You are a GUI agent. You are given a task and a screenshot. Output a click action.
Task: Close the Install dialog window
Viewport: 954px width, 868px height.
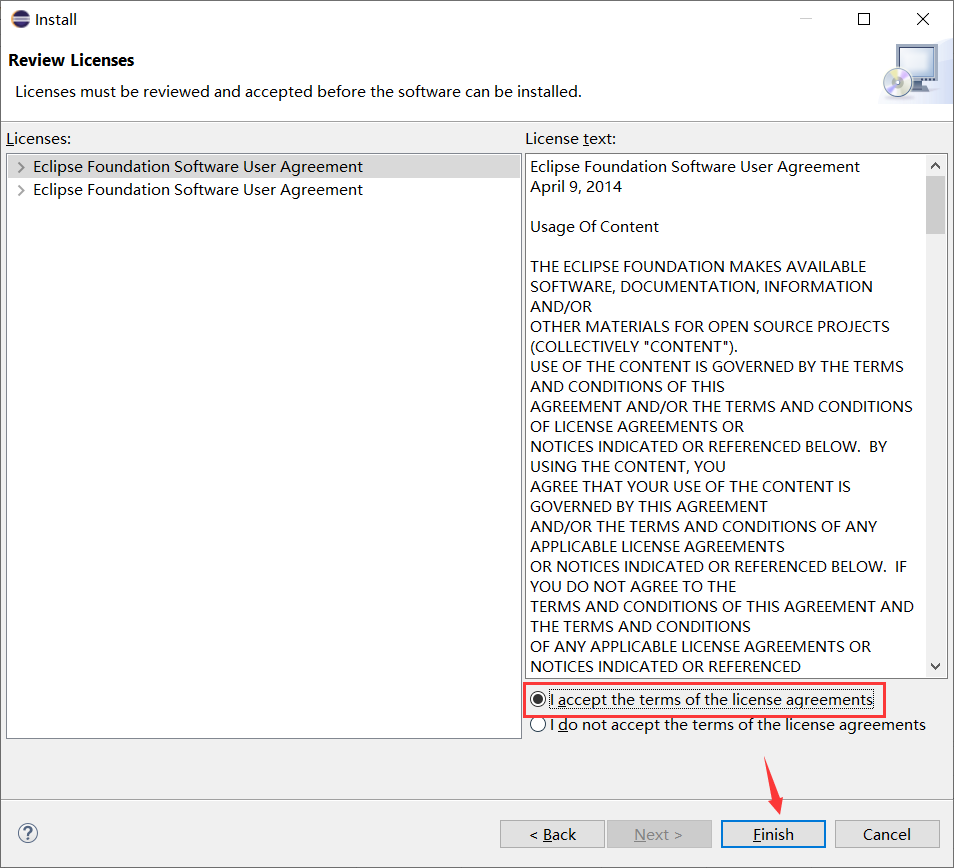click(922, 19)
